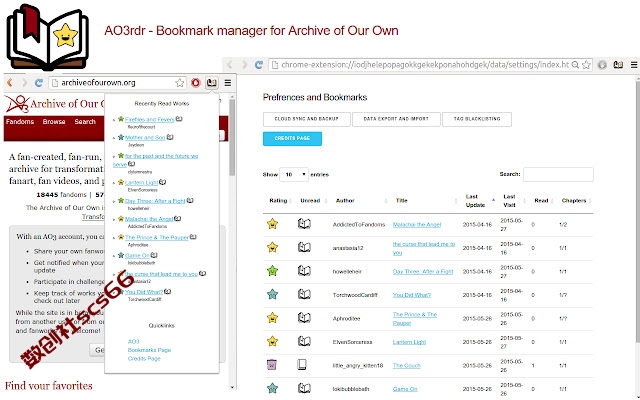
Task: Open the right browser hamburger menu
Action: point(634,64)
